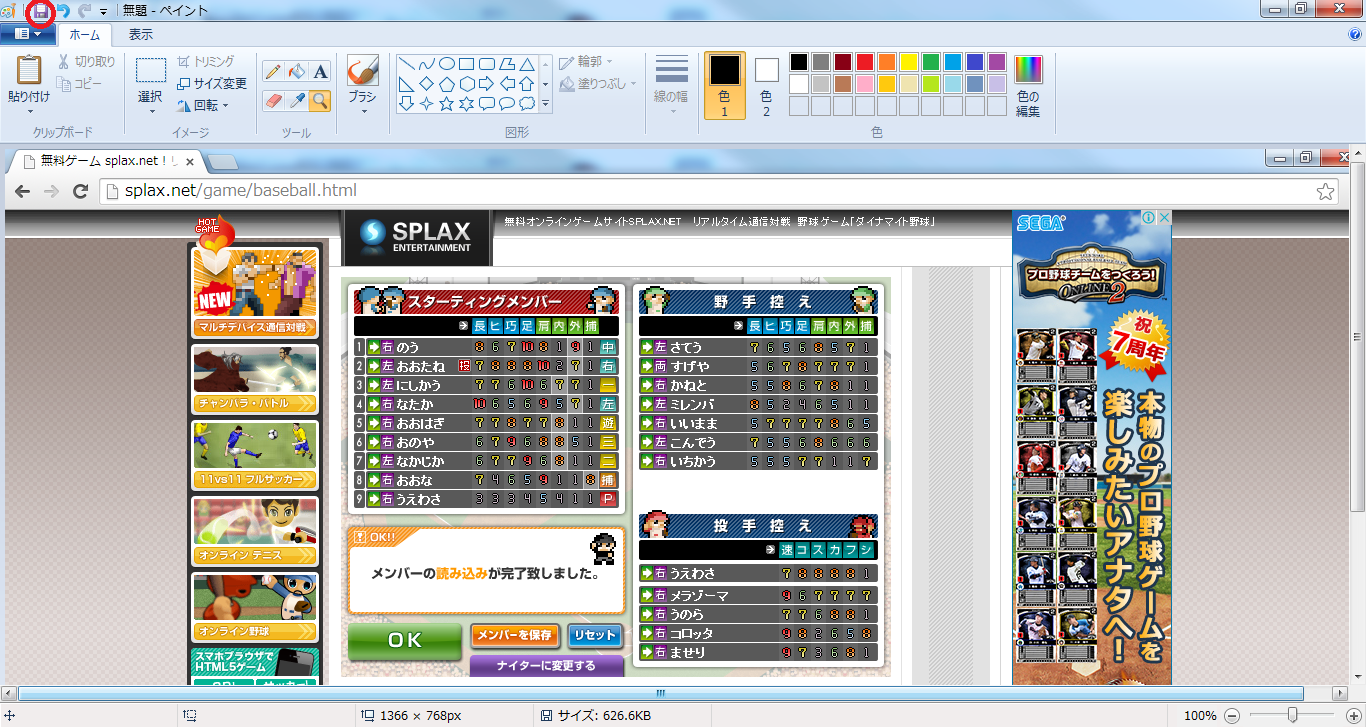Choose the Diamond shape
This screenshot has width=1366, height=727.
427,83
